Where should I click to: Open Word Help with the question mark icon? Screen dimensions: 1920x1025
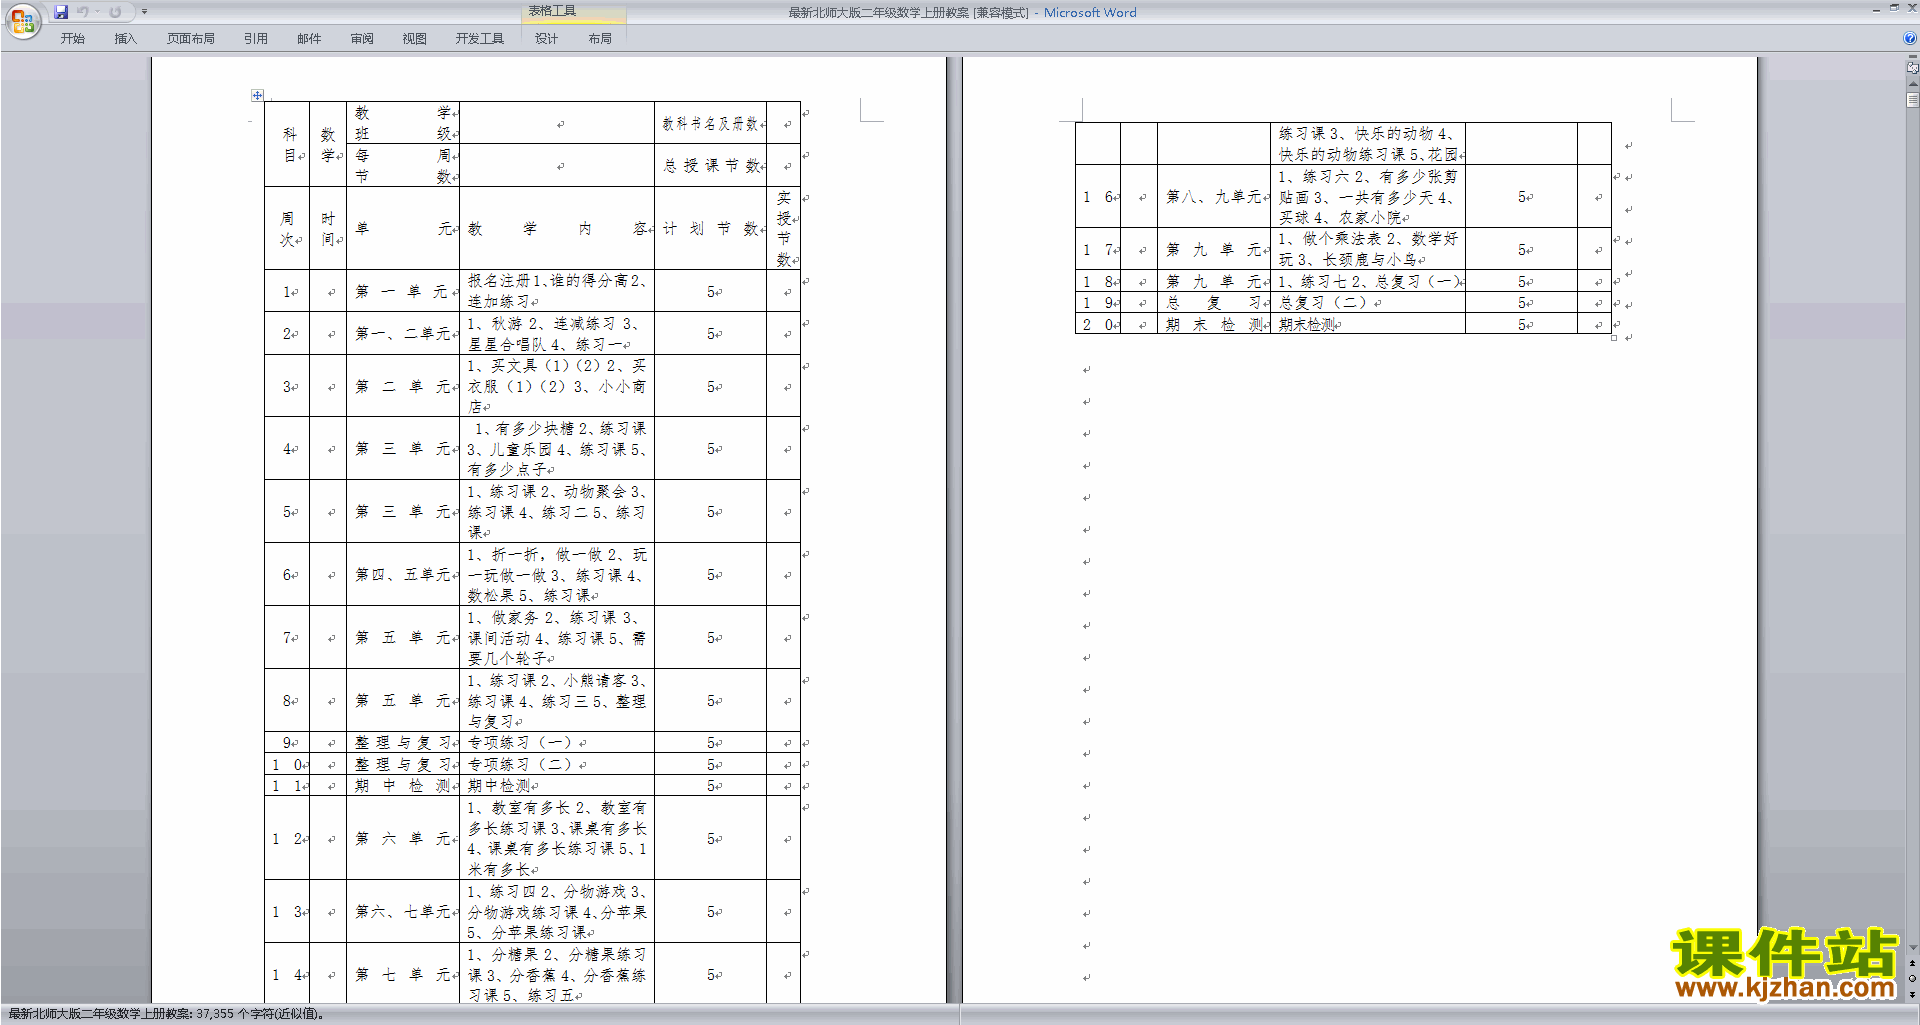point(1910,38)
